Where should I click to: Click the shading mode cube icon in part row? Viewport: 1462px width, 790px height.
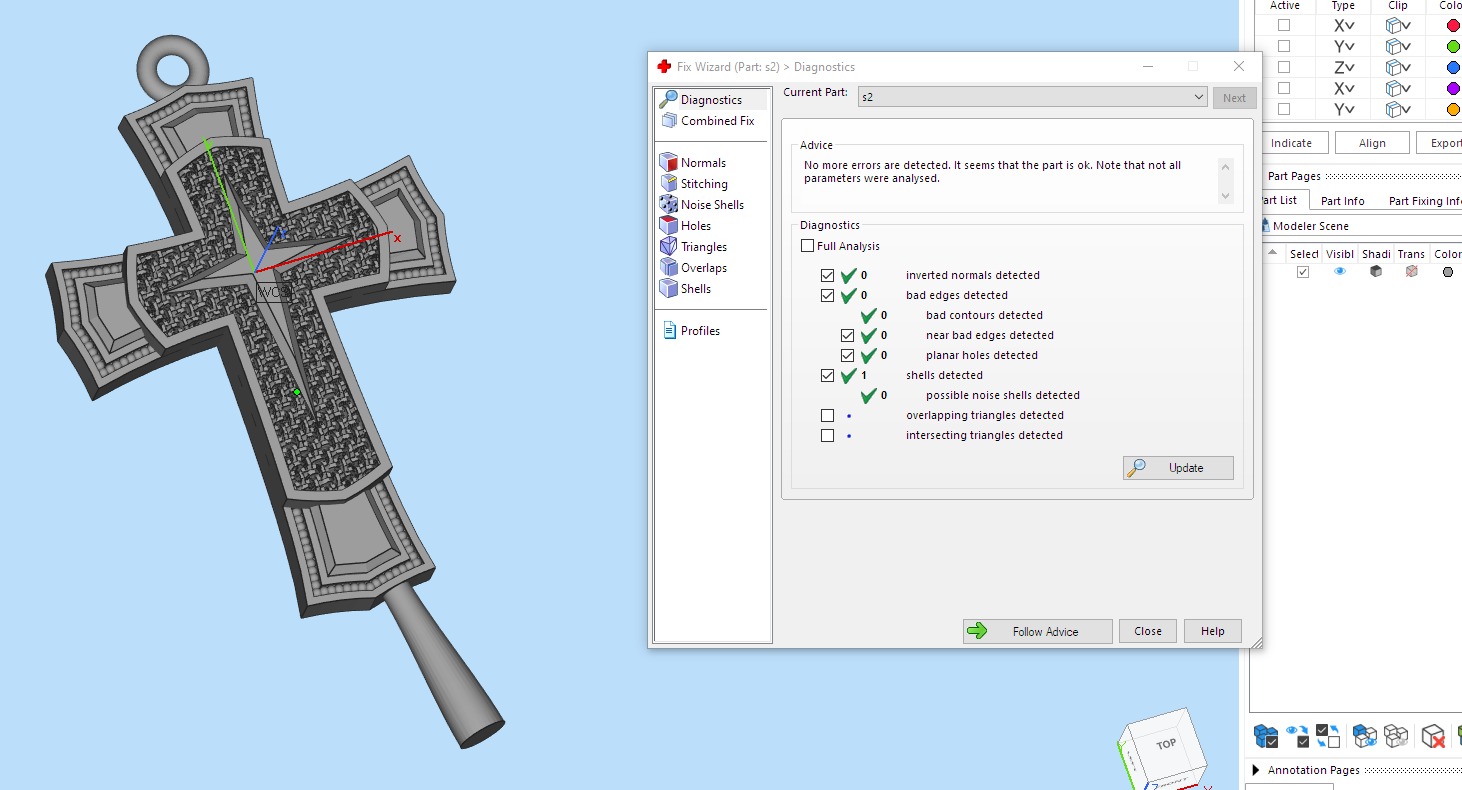pyautogui.click(x=1376, y=271)
